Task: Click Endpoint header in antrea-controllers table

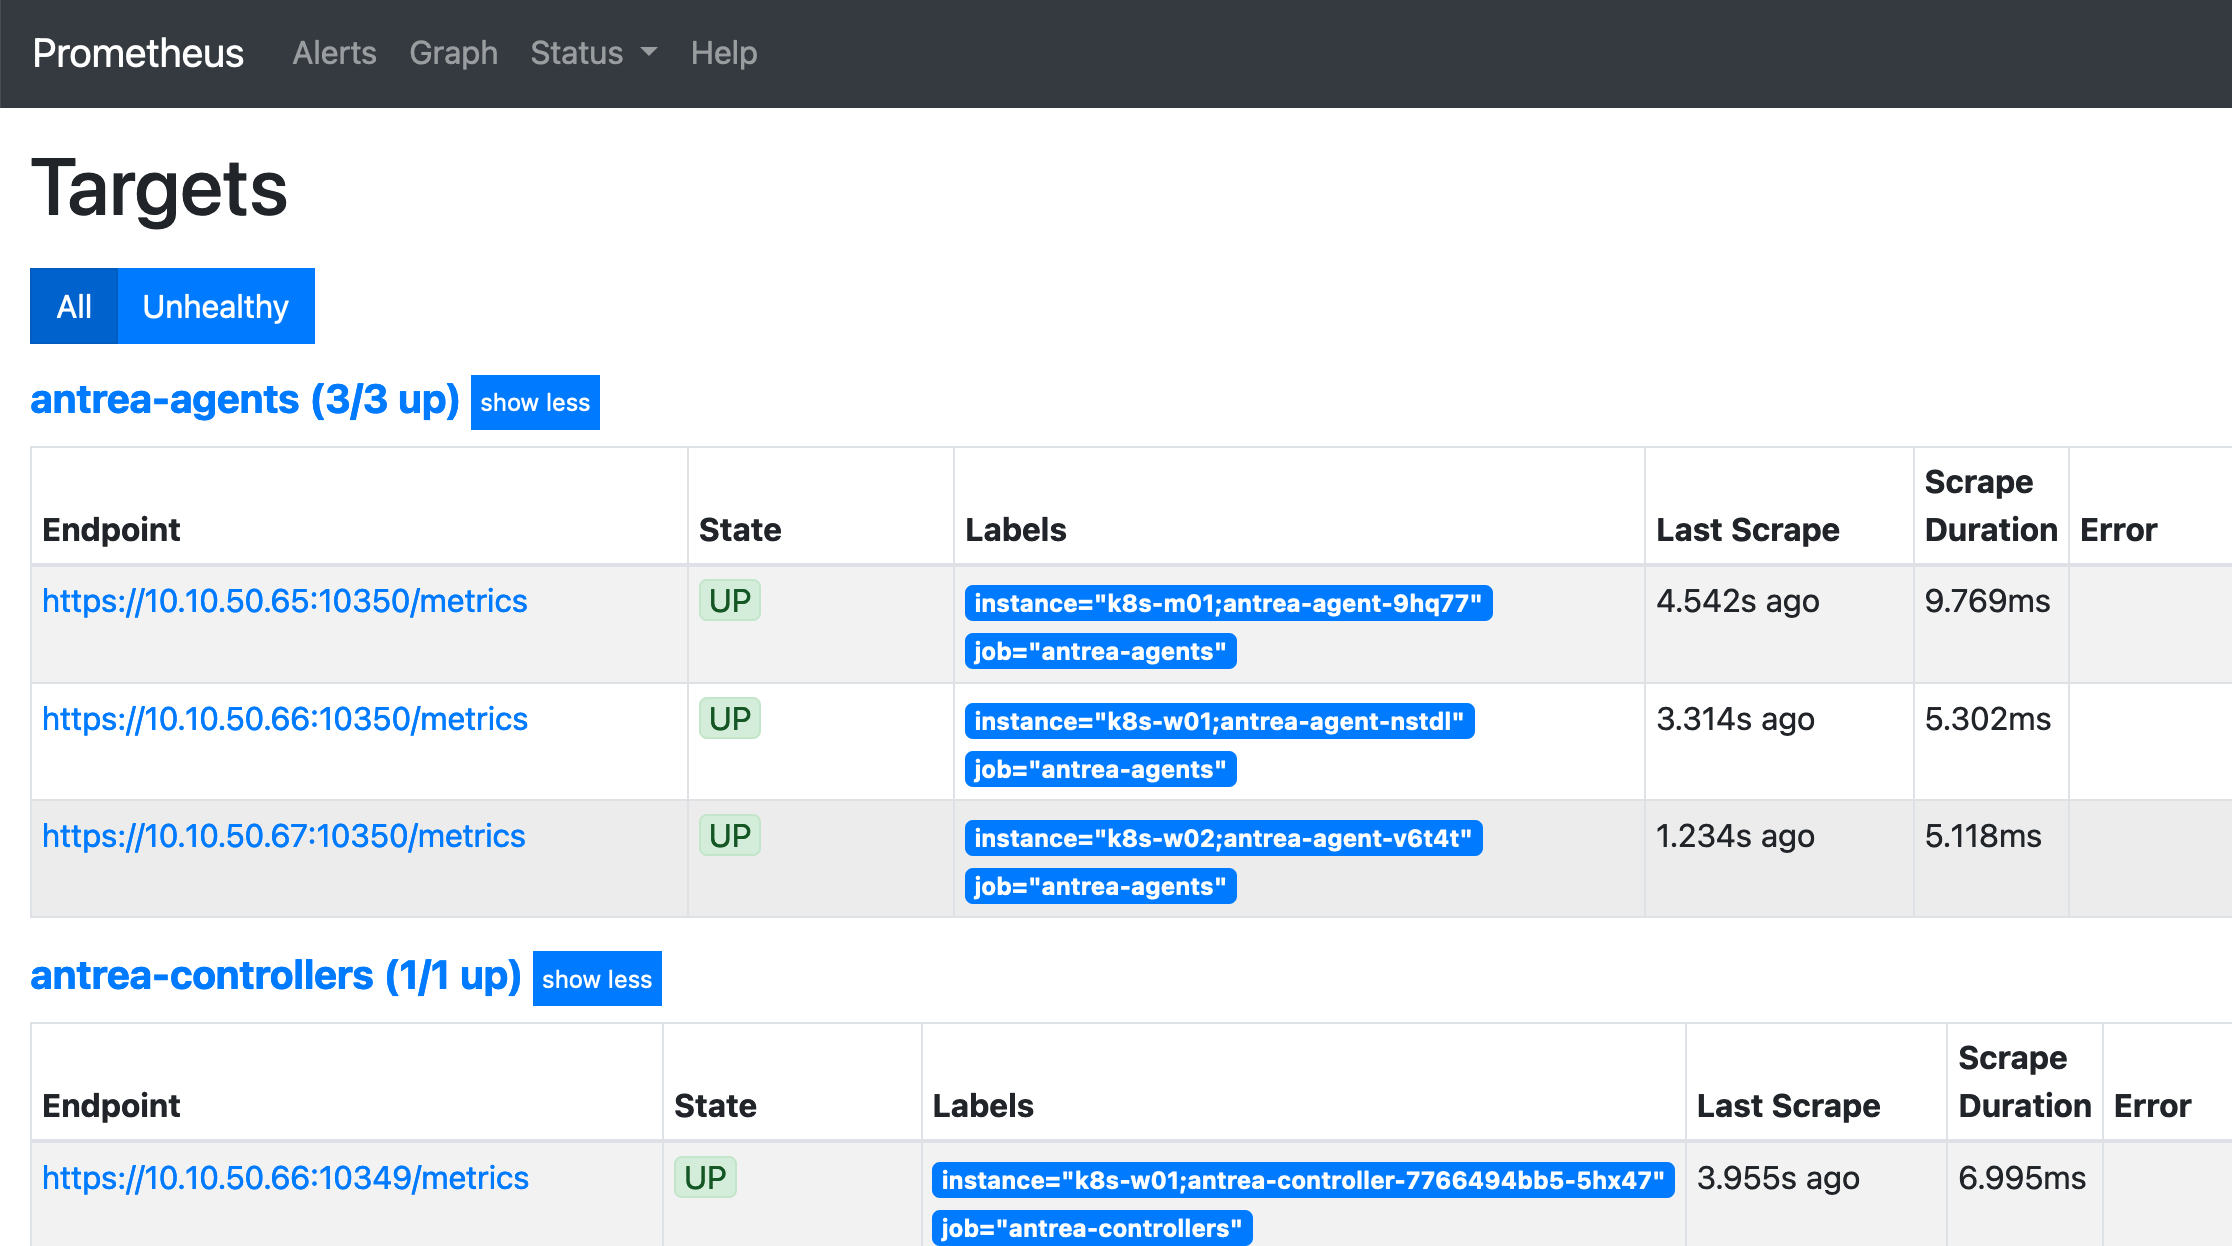Action: (111, 1105)
